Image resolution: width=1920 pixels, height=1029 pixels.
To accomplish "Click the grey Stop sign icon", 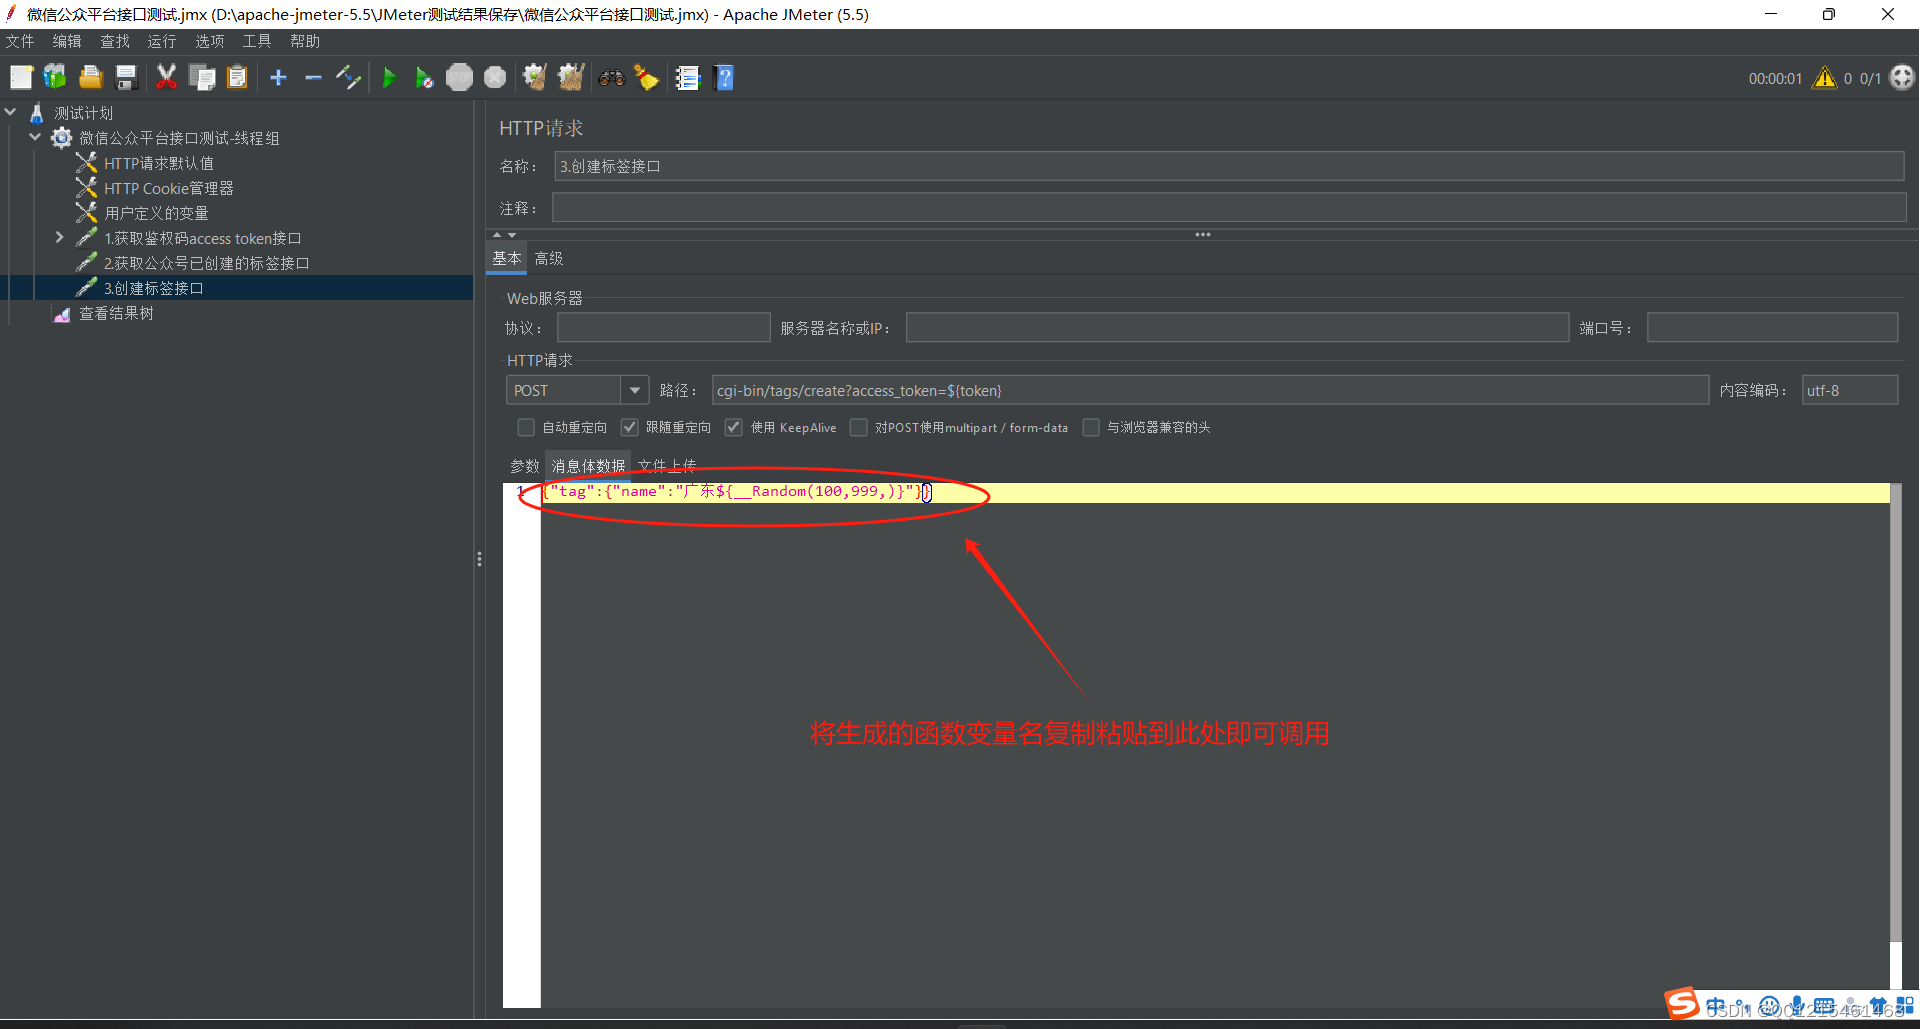I will click(x=459, y=77).
